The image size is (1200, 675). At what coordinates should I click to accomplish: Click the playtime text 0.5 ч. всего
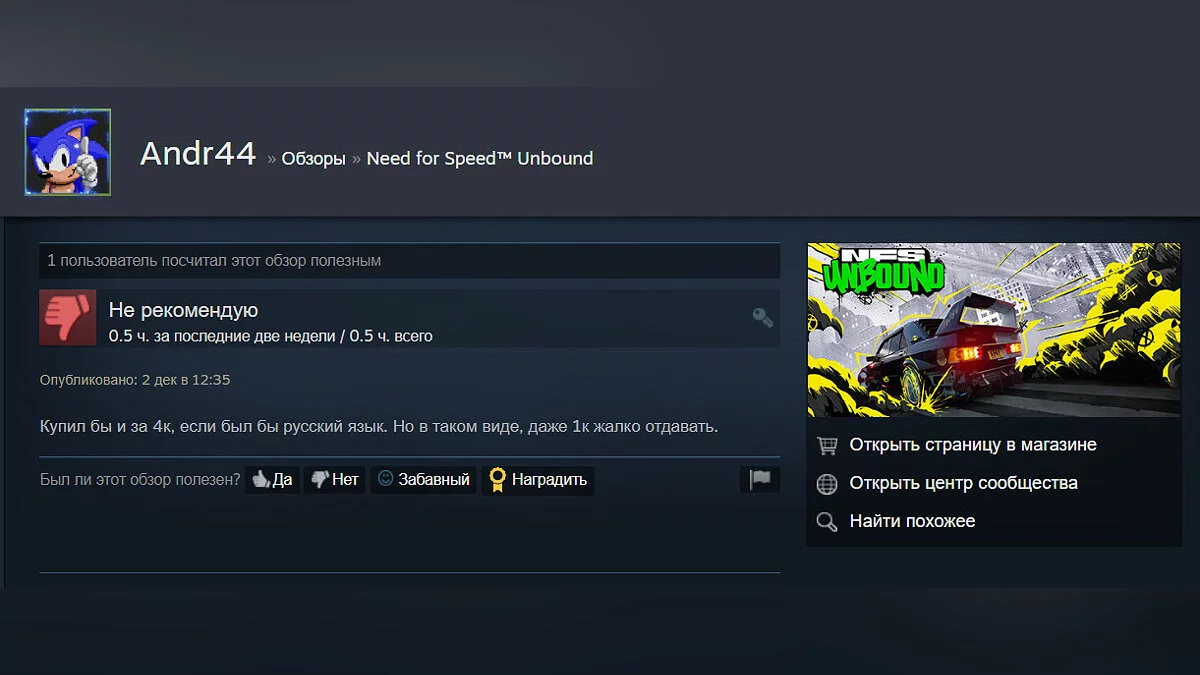[391, 336]
